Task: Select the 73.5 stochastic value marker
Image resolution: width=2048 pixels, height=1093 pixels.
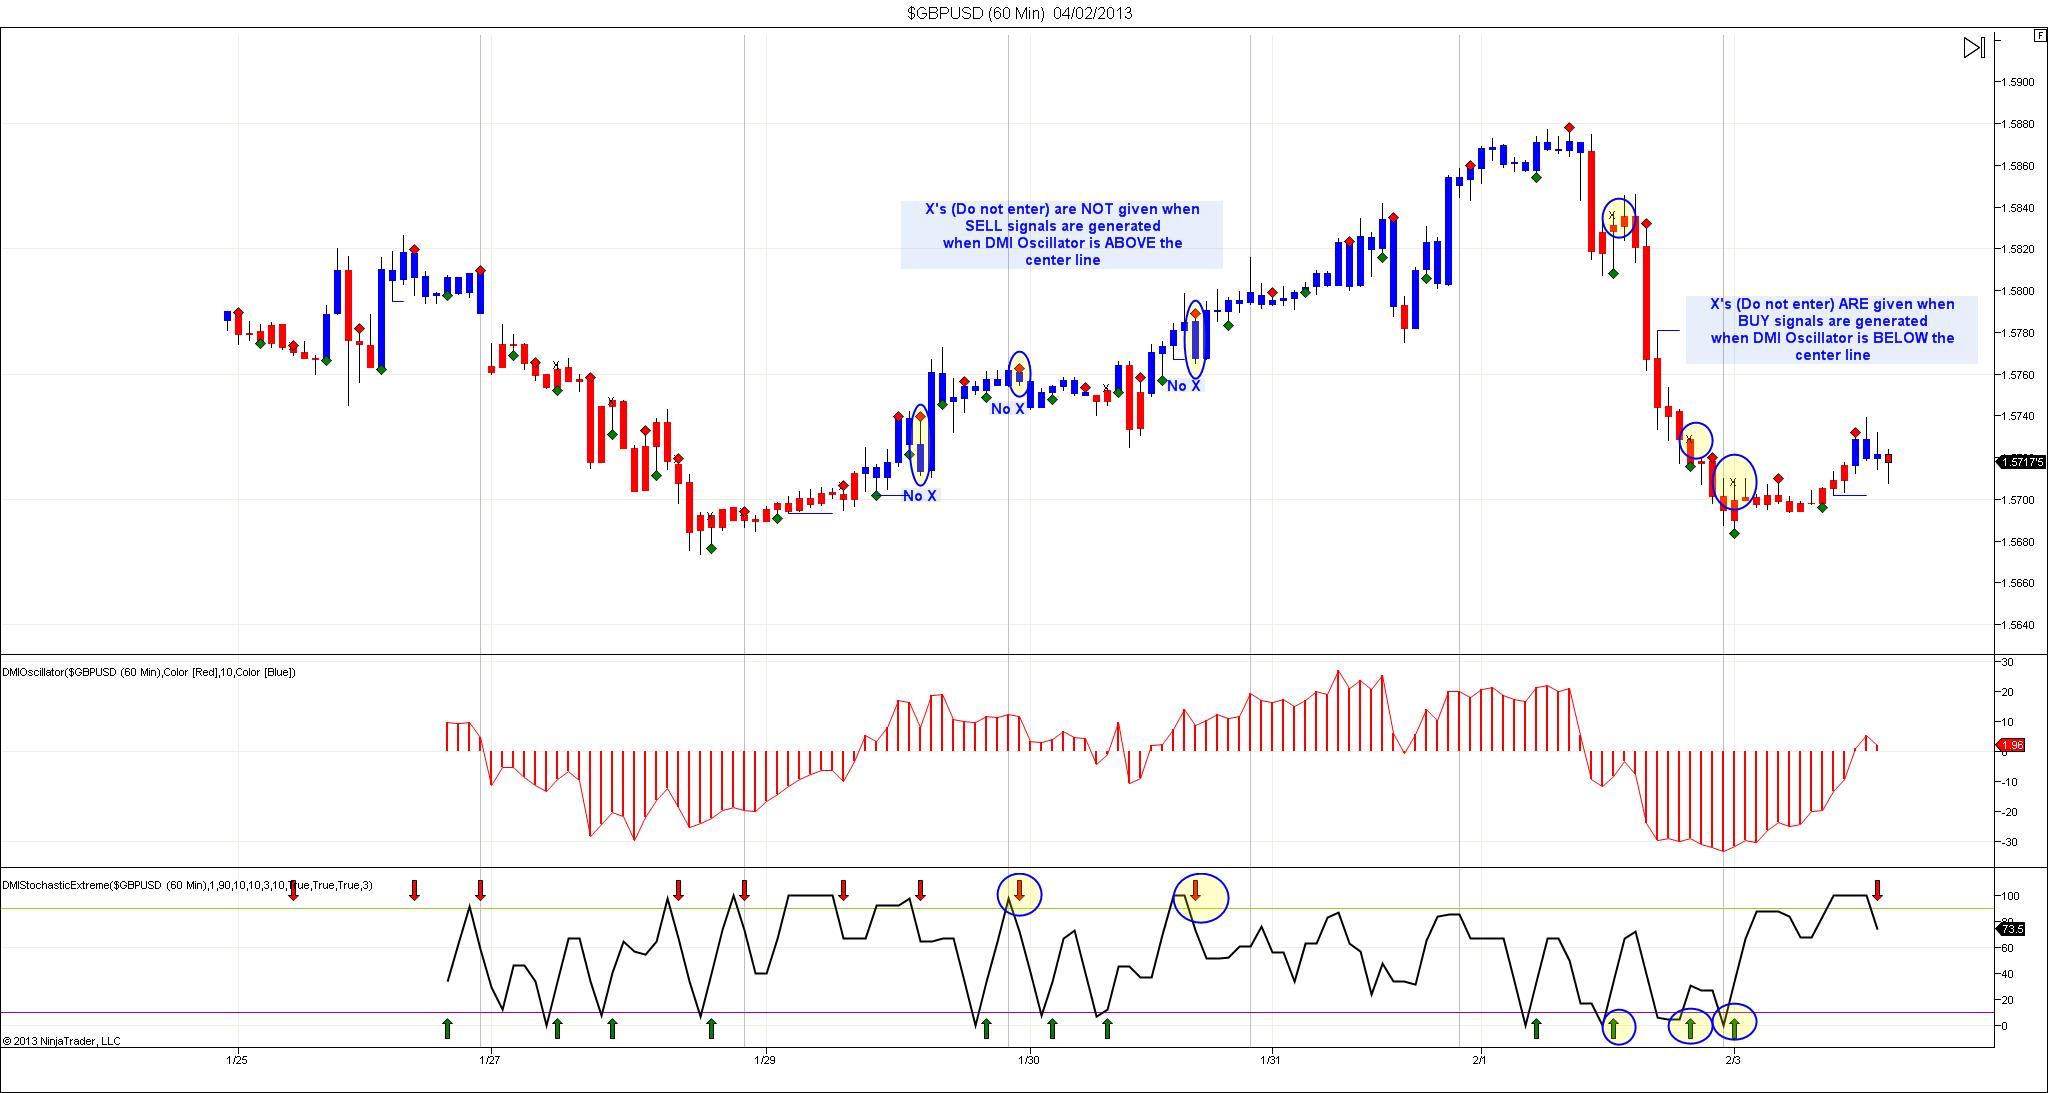Action: click(2012, 929)
